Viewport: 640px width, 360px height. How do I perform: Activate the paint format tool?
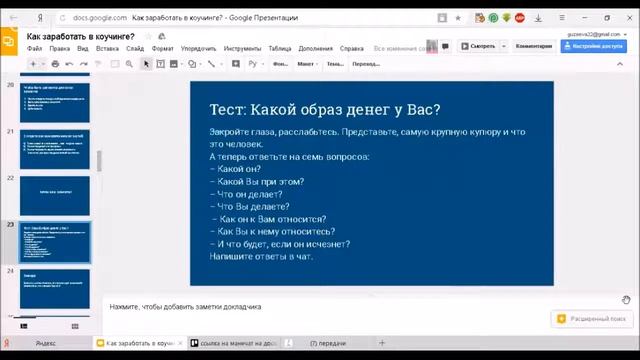[98, 64]
